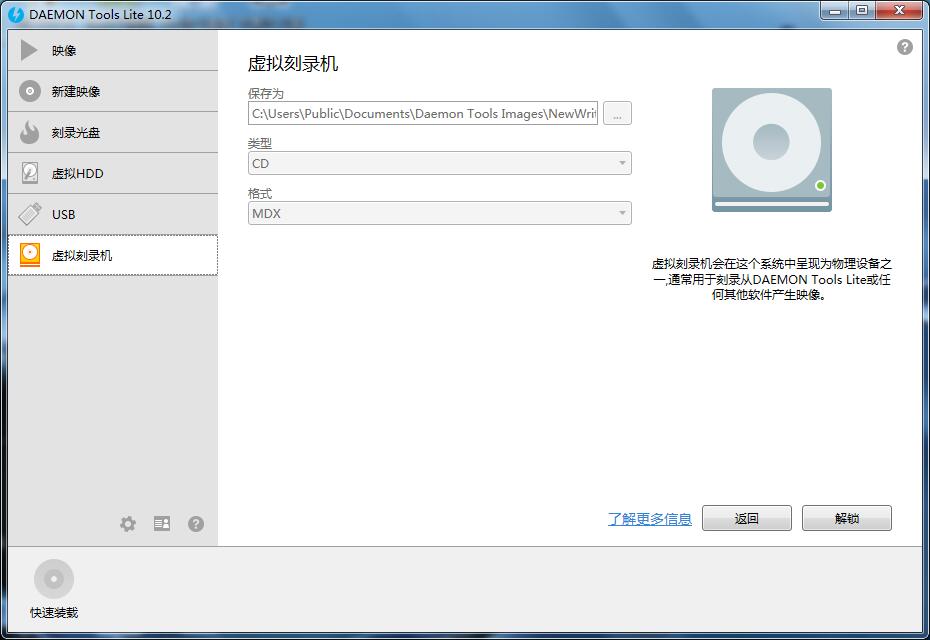Click the 返回 button

(747, 518)
